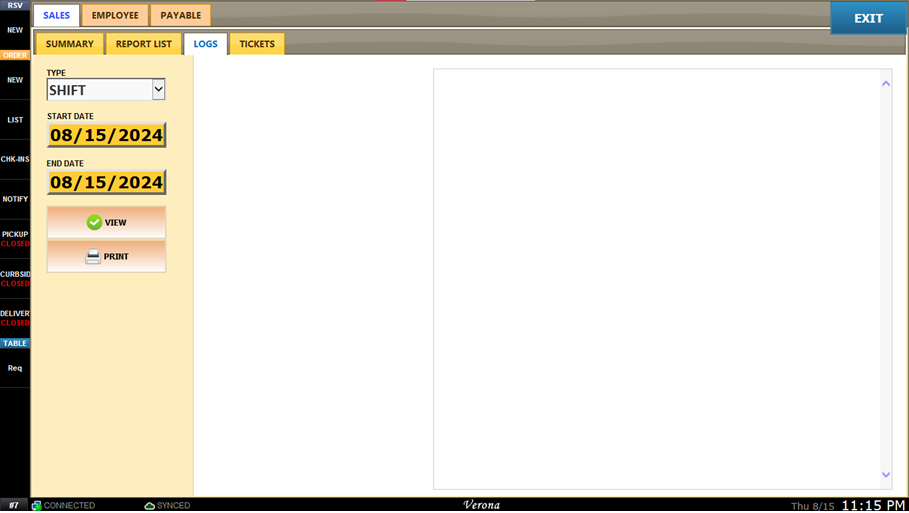This screenshot has width=909, height=513.
Task: Open the SHIFT type combo box
Action: [x=106, y=90]
